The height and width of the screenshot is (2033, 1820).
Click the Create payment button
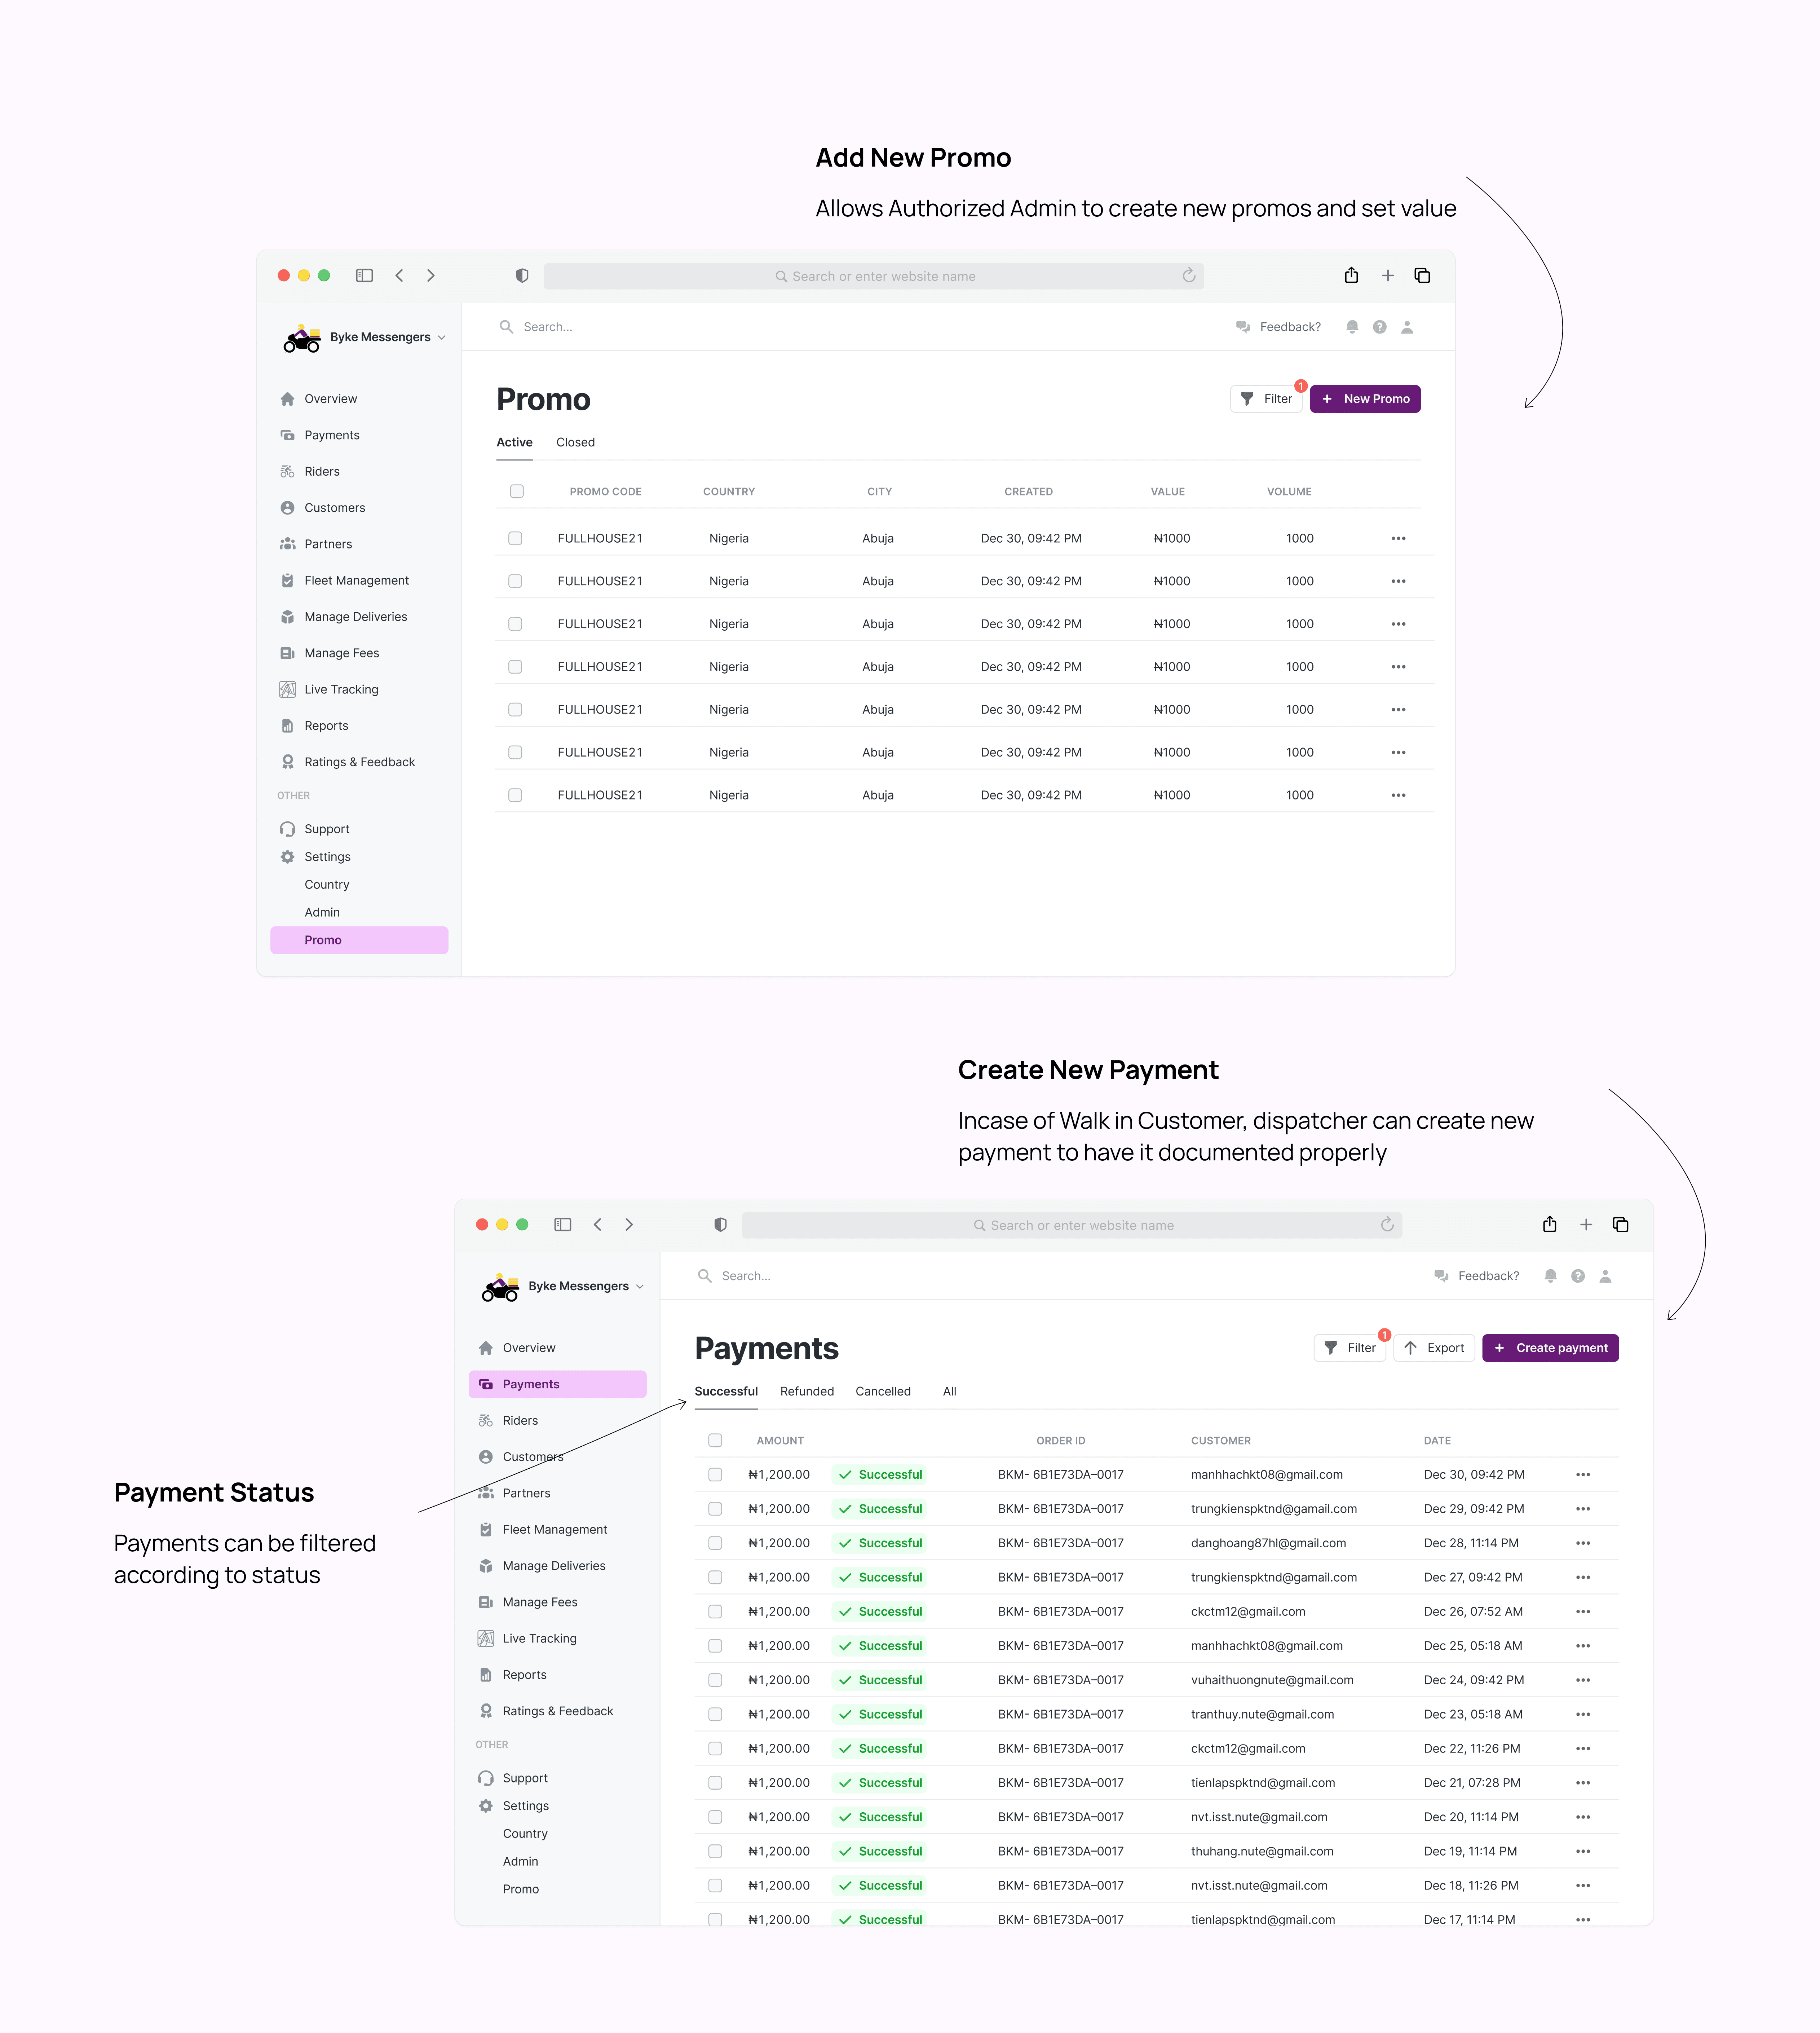pos(1550,1347)
